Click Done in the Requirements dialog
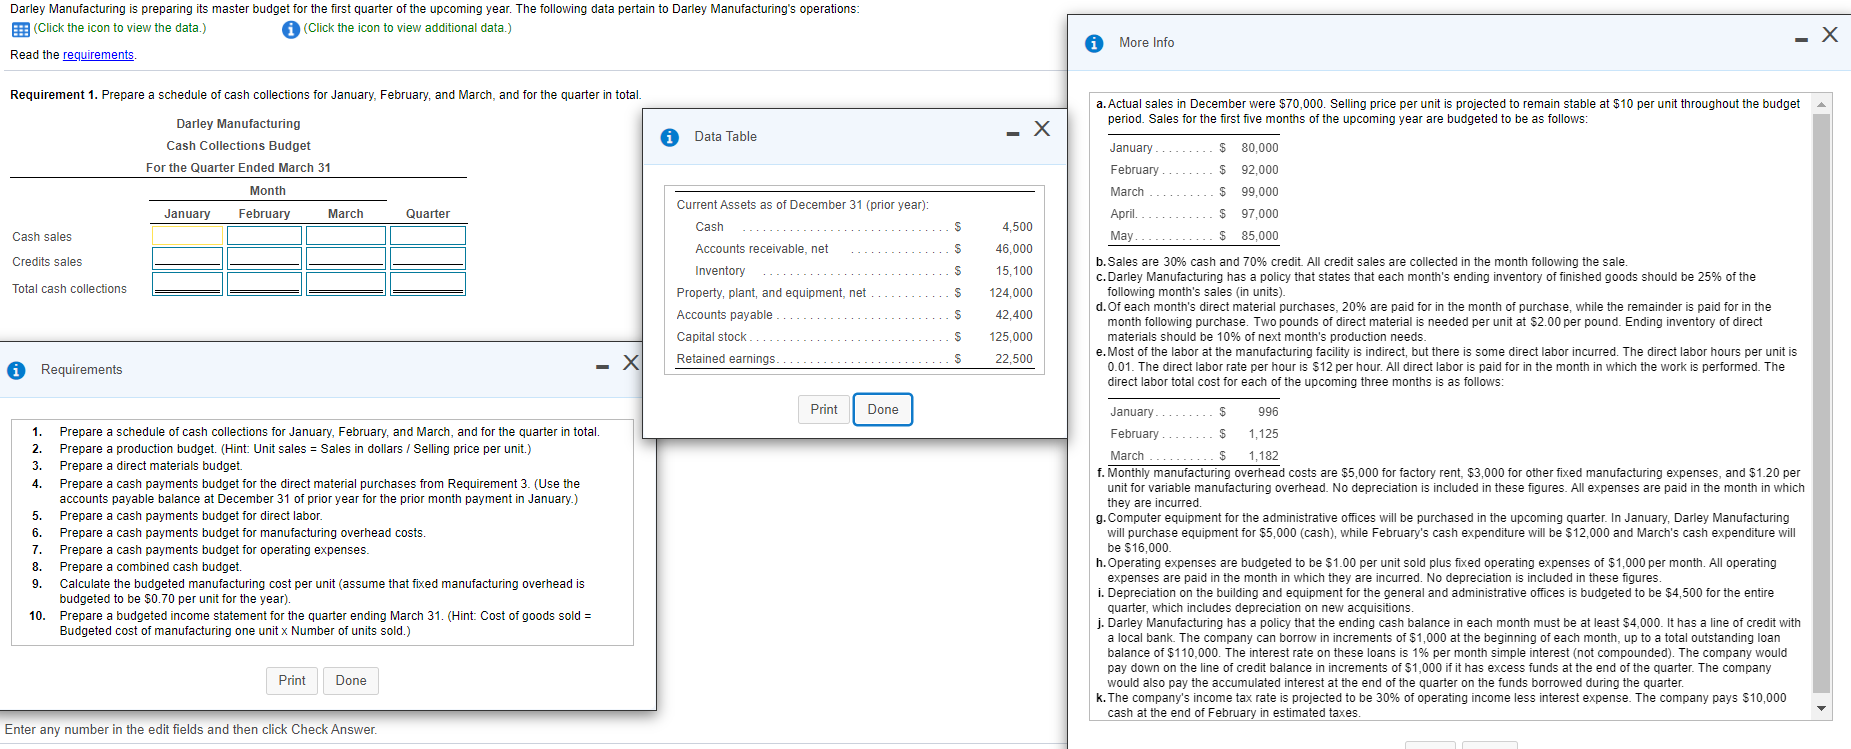1851x749 pixels. tap(351, 680)
